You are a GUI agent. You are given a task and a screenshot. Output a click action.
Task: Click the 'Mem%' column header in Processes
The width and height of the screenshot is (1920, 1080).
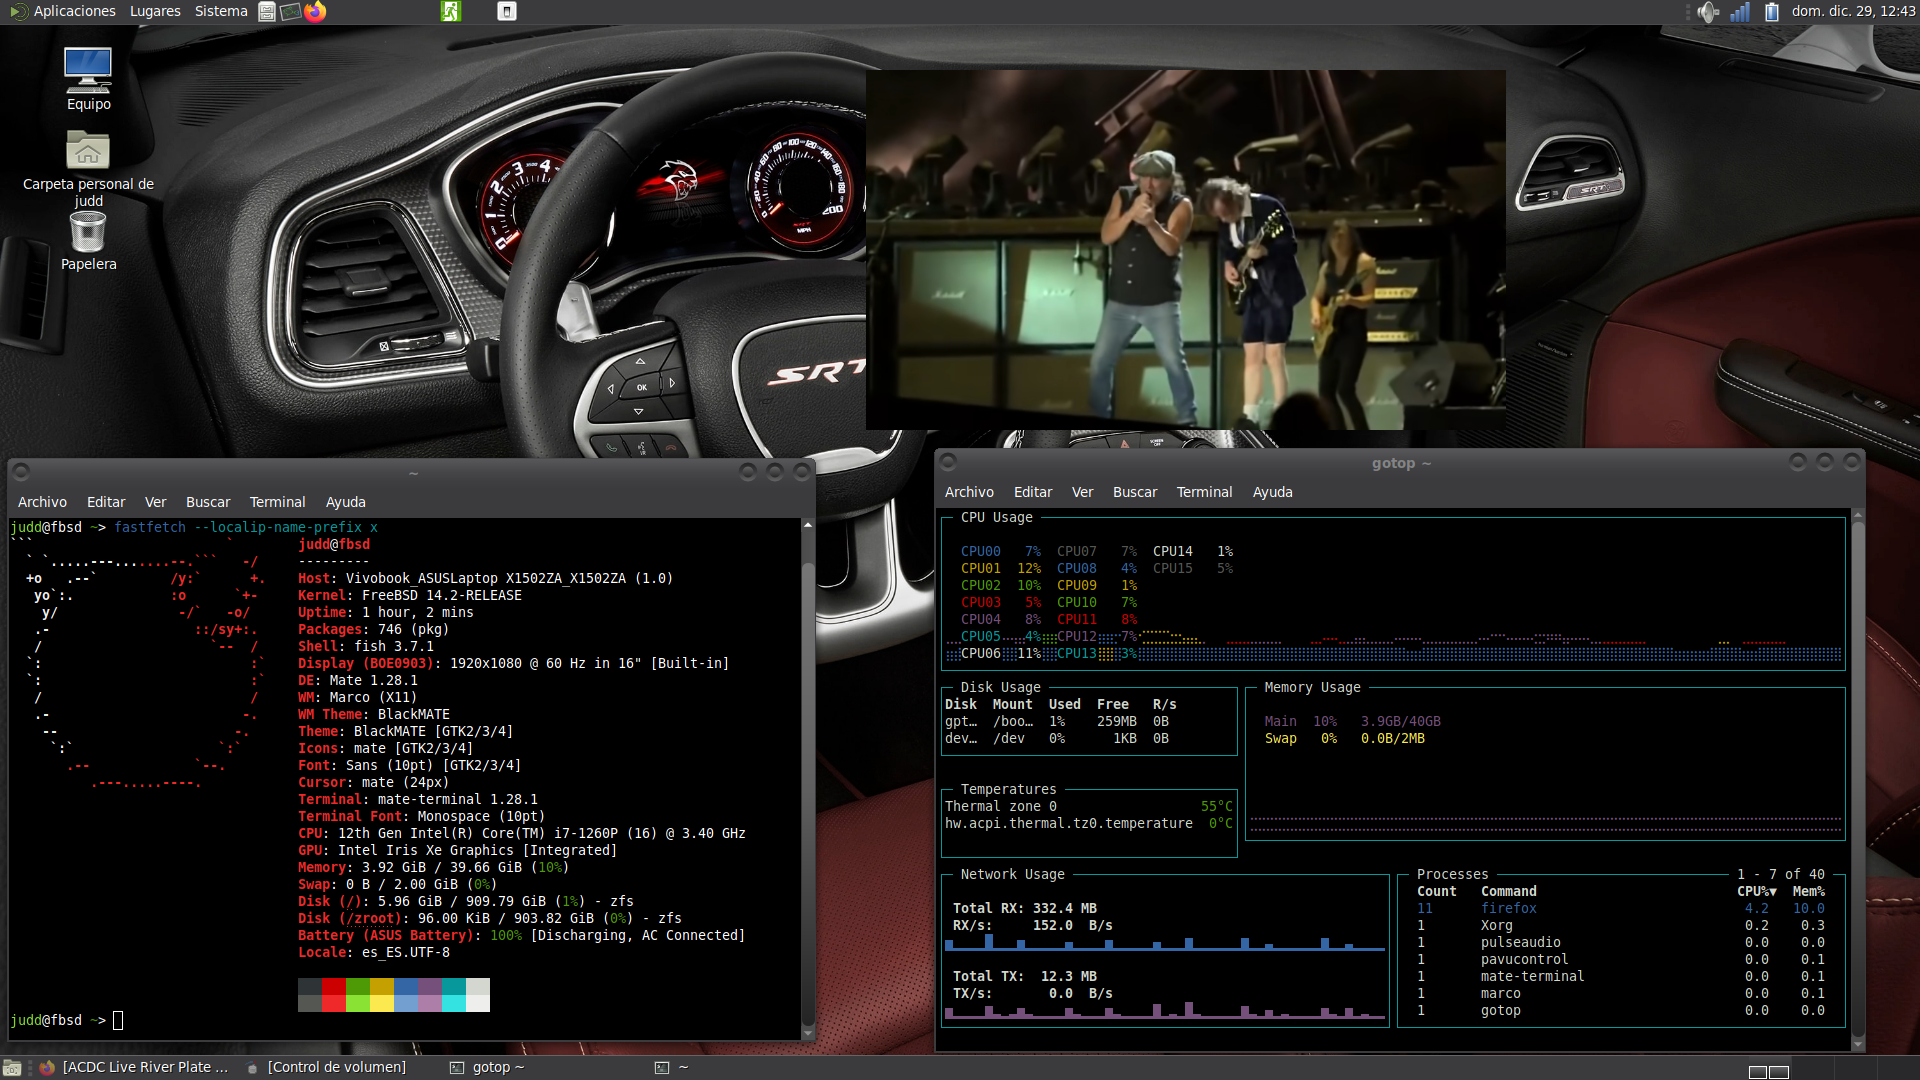[x=1808, y=891]
